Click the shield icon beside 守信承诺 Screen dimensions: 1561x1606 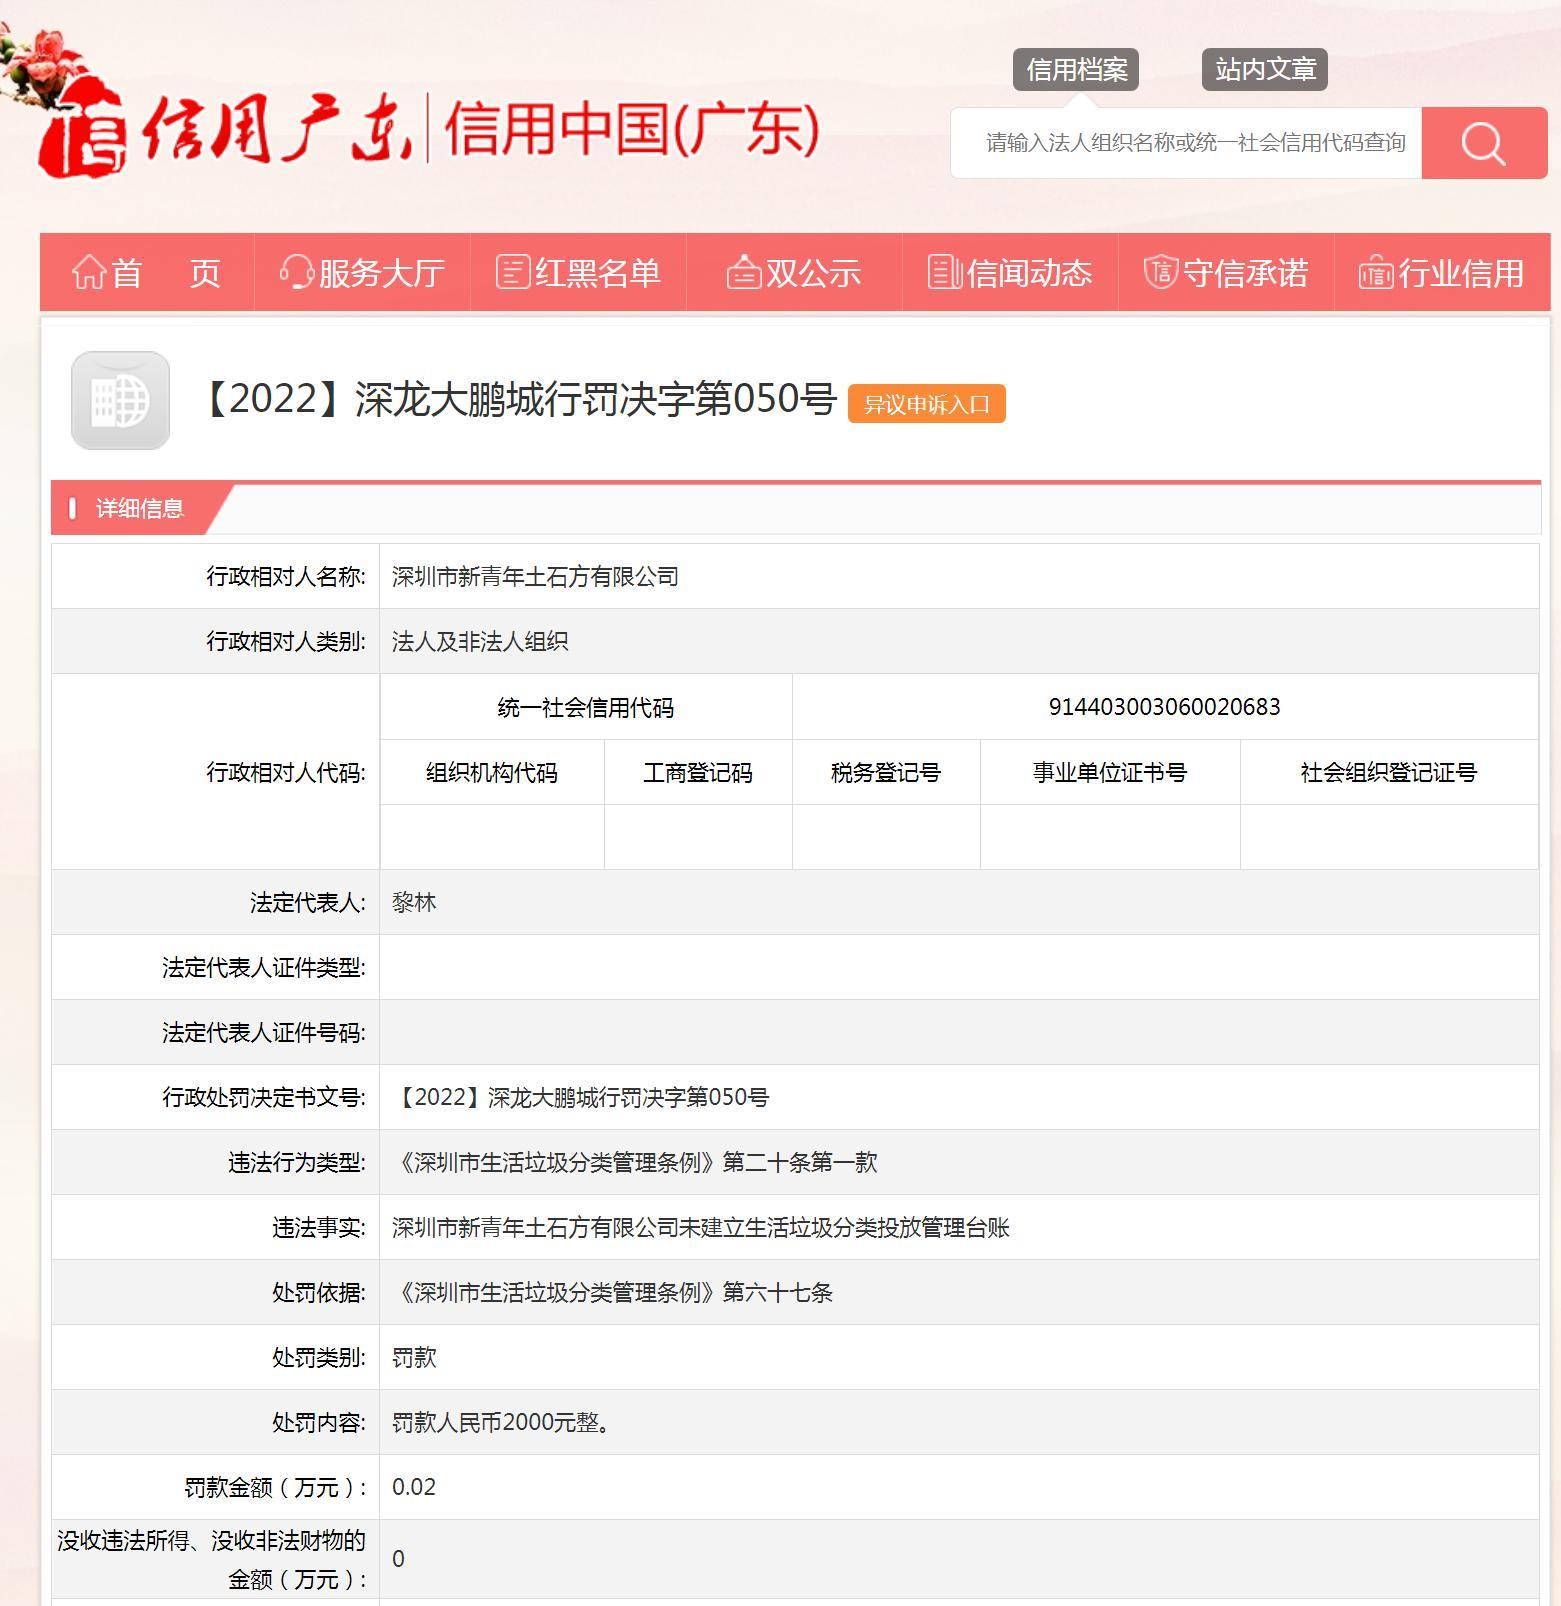tap(1160, 272)
